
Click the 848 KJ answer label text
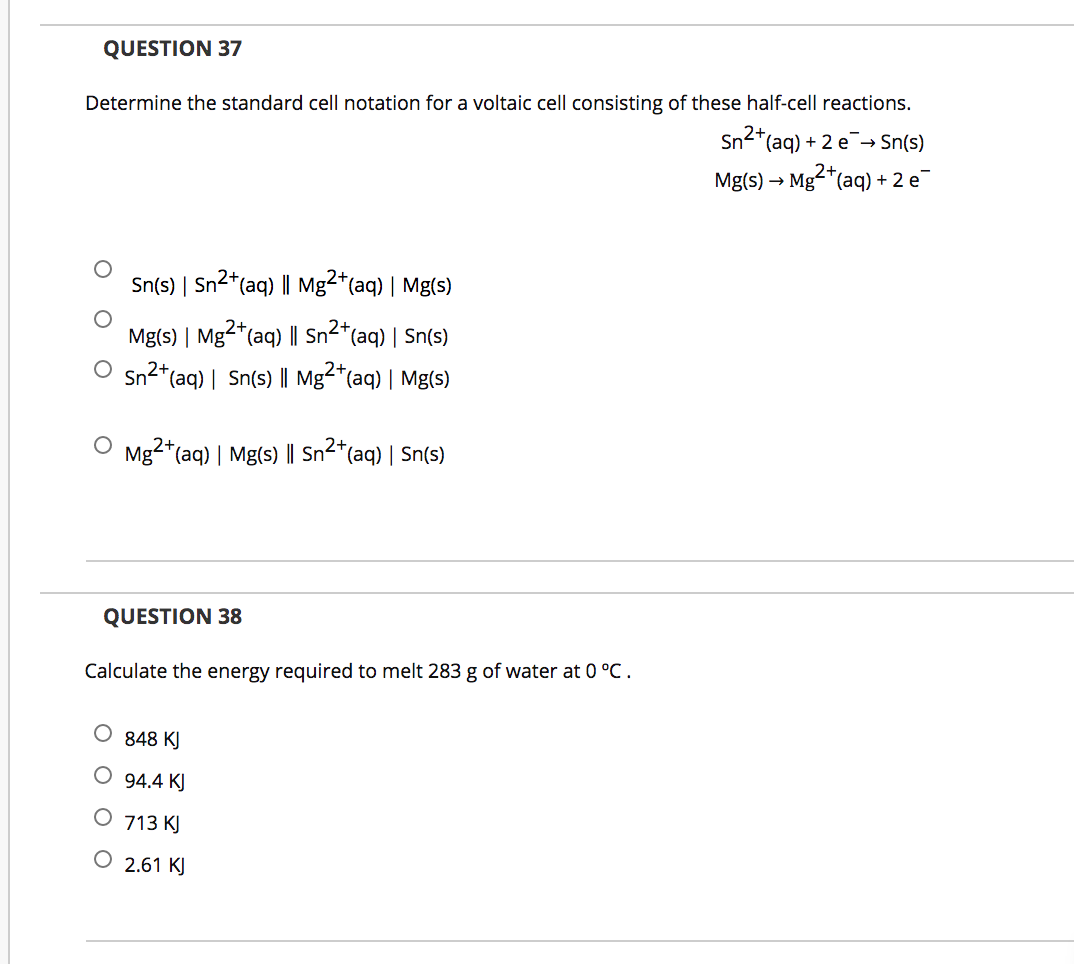150,739
